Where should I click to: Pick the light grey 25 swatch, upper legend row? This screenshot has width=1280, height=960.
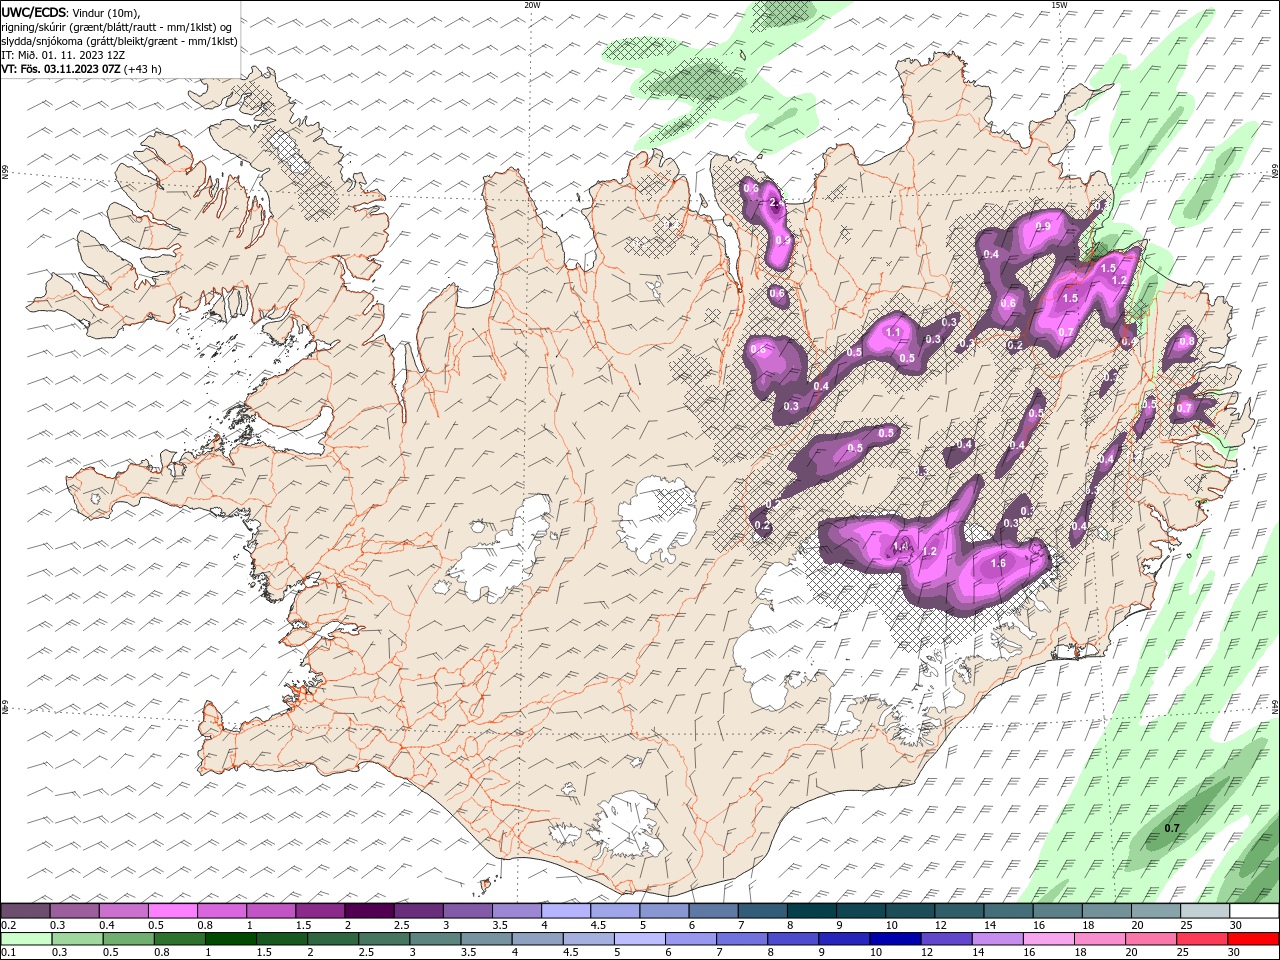coord(1205,911)
